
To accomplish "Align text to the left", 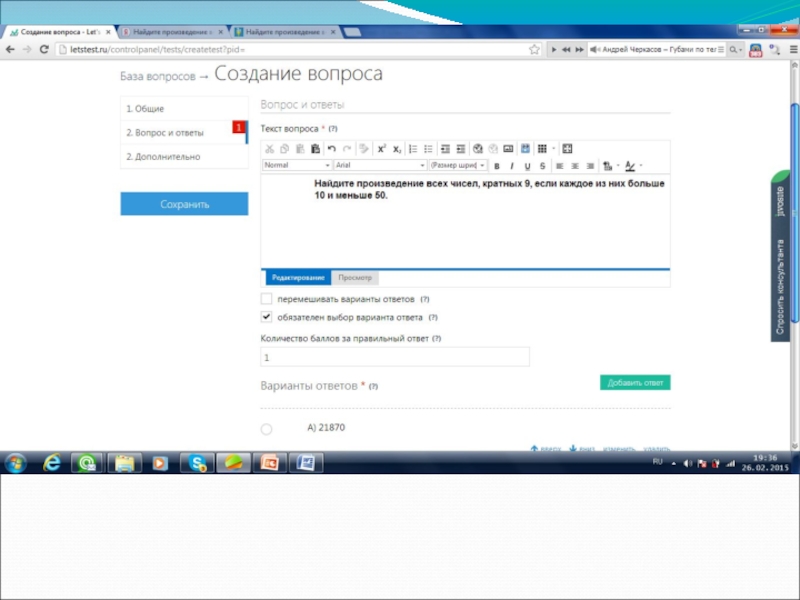I will 560,166.
